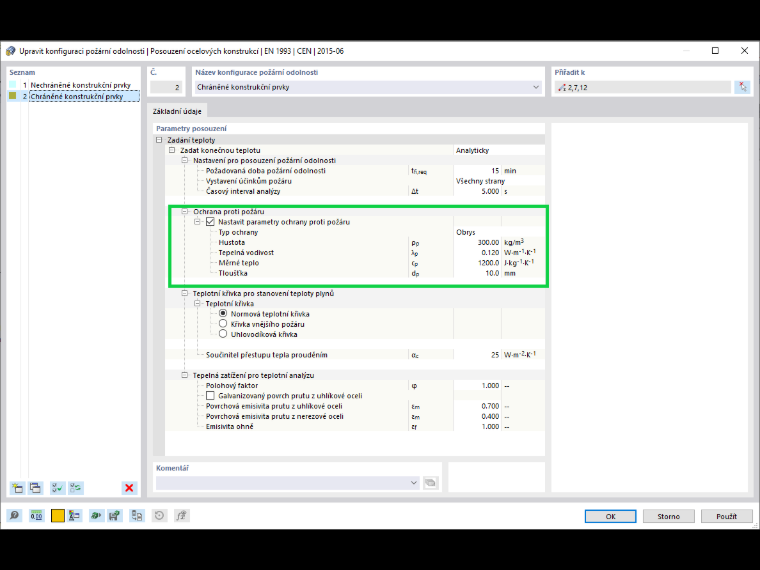Create a new fire resistance configuration
Image resolution: width=760 pixels, height=570 pixels.
click(17, 488)
